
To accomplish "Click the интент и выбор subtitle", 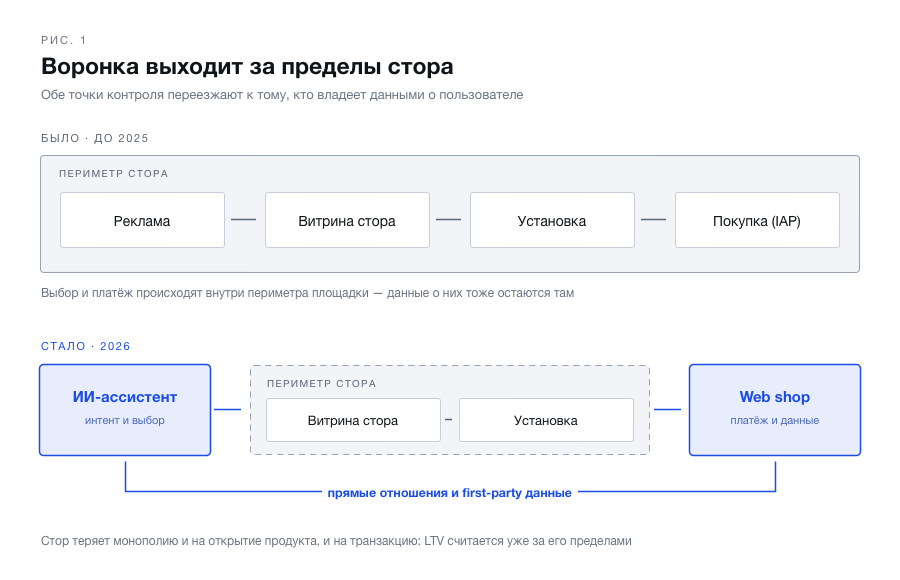I will 125,420.
